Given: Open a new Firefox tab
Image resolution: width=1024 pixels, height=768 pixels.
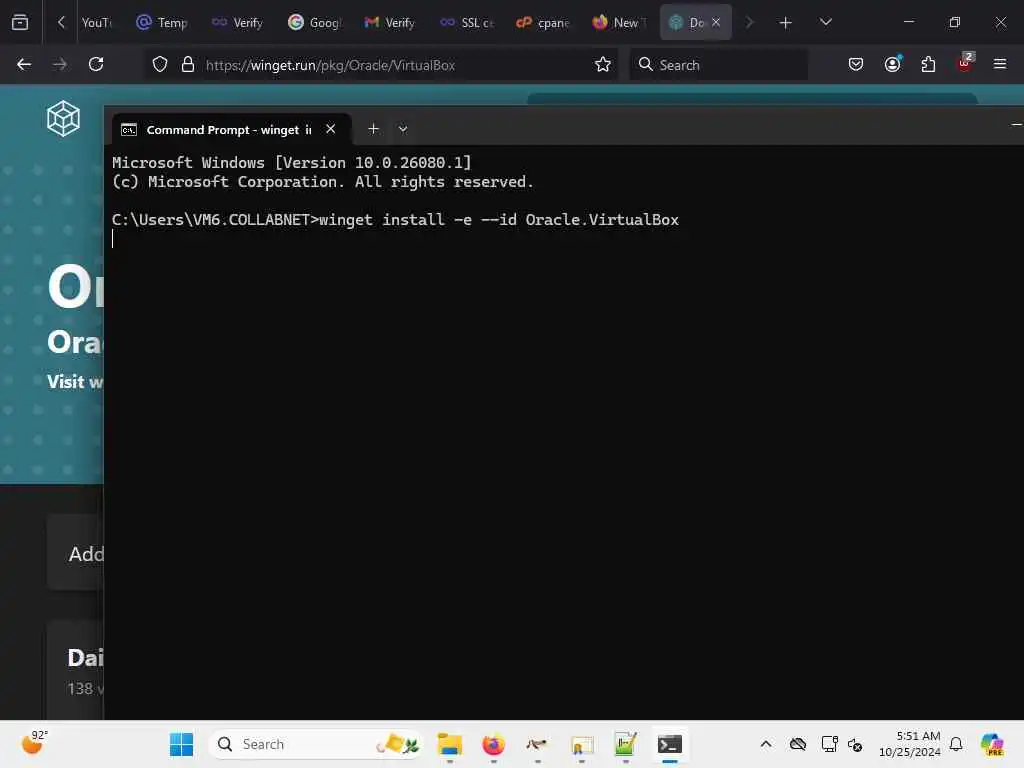Looking at the screenshot, I should [786, 23].
